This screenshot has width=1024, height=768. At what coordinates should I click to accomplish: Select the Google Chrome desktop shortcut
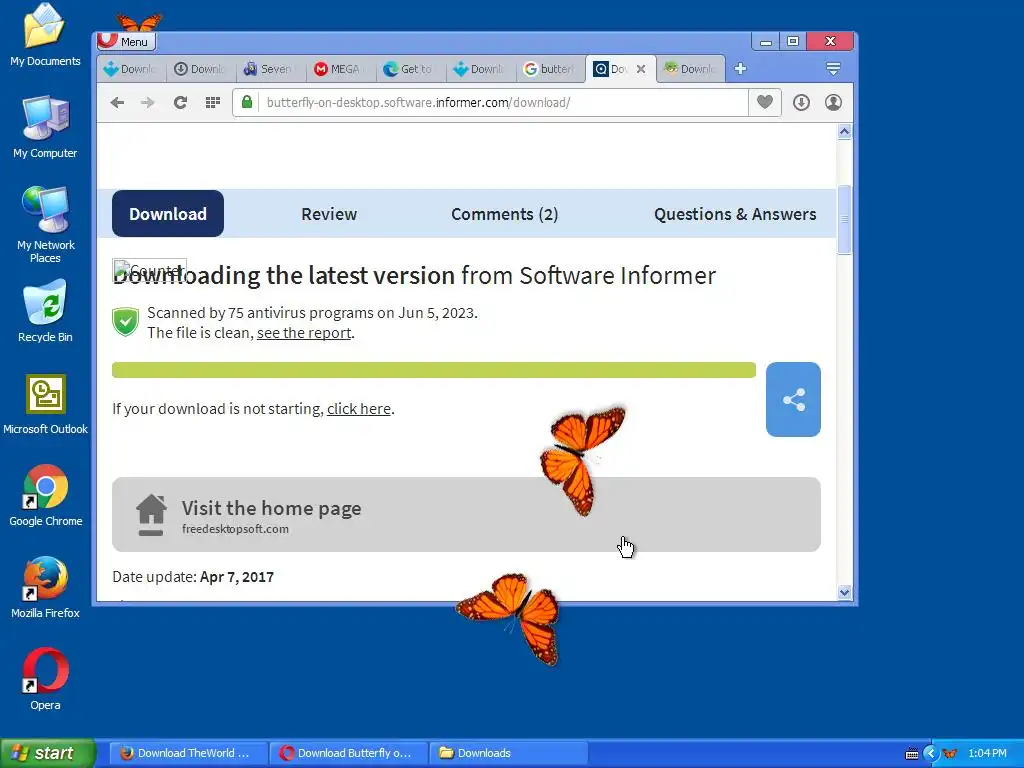tap(45, 496)
